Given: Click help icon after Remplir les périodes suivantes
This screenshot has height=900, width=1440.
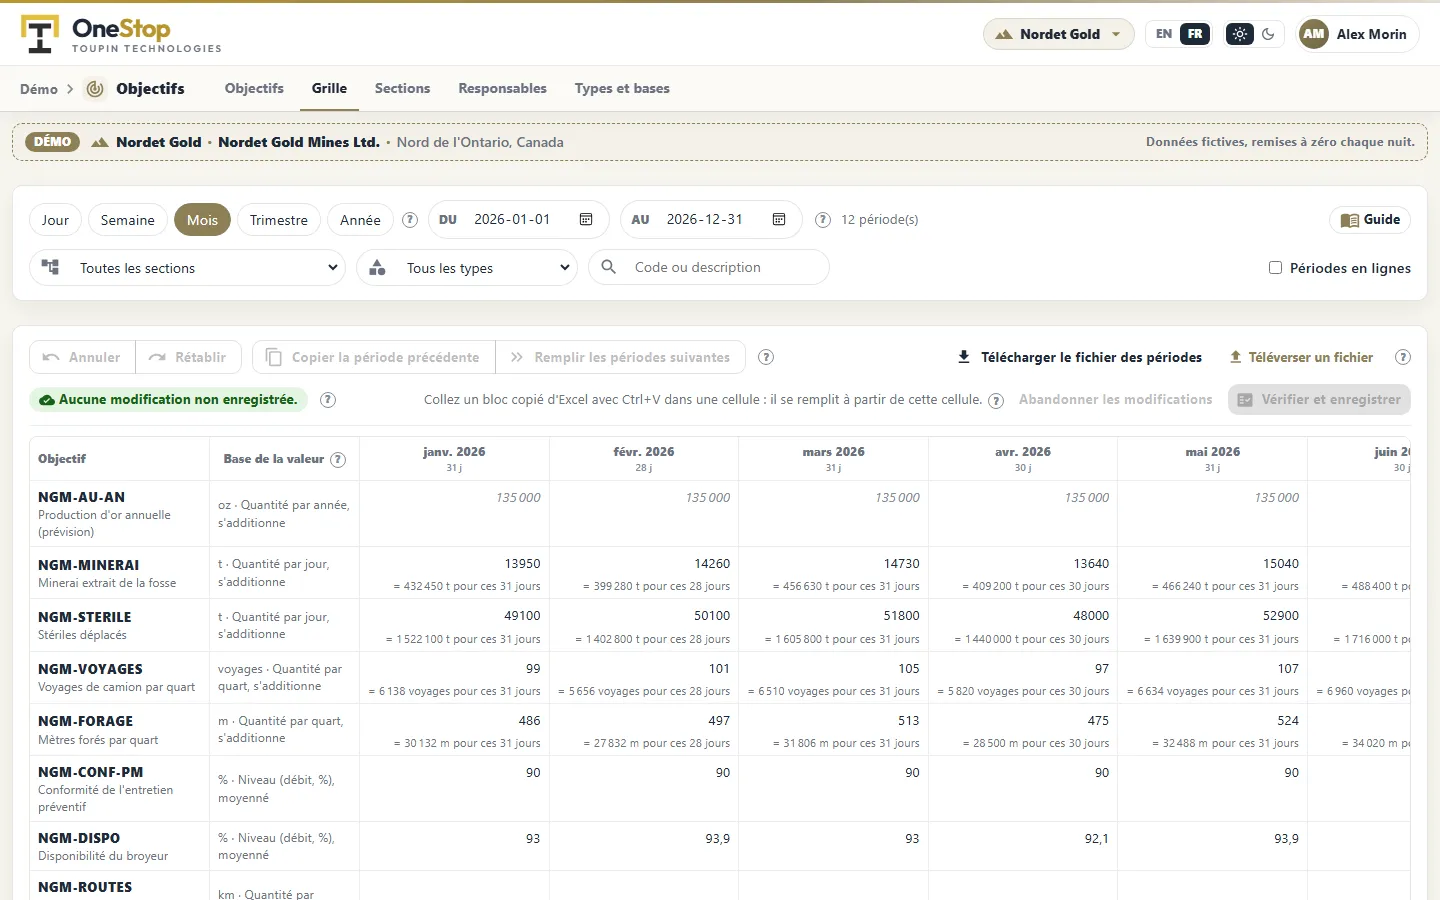Looking at the screenshot, I should (x=766, y=357).
